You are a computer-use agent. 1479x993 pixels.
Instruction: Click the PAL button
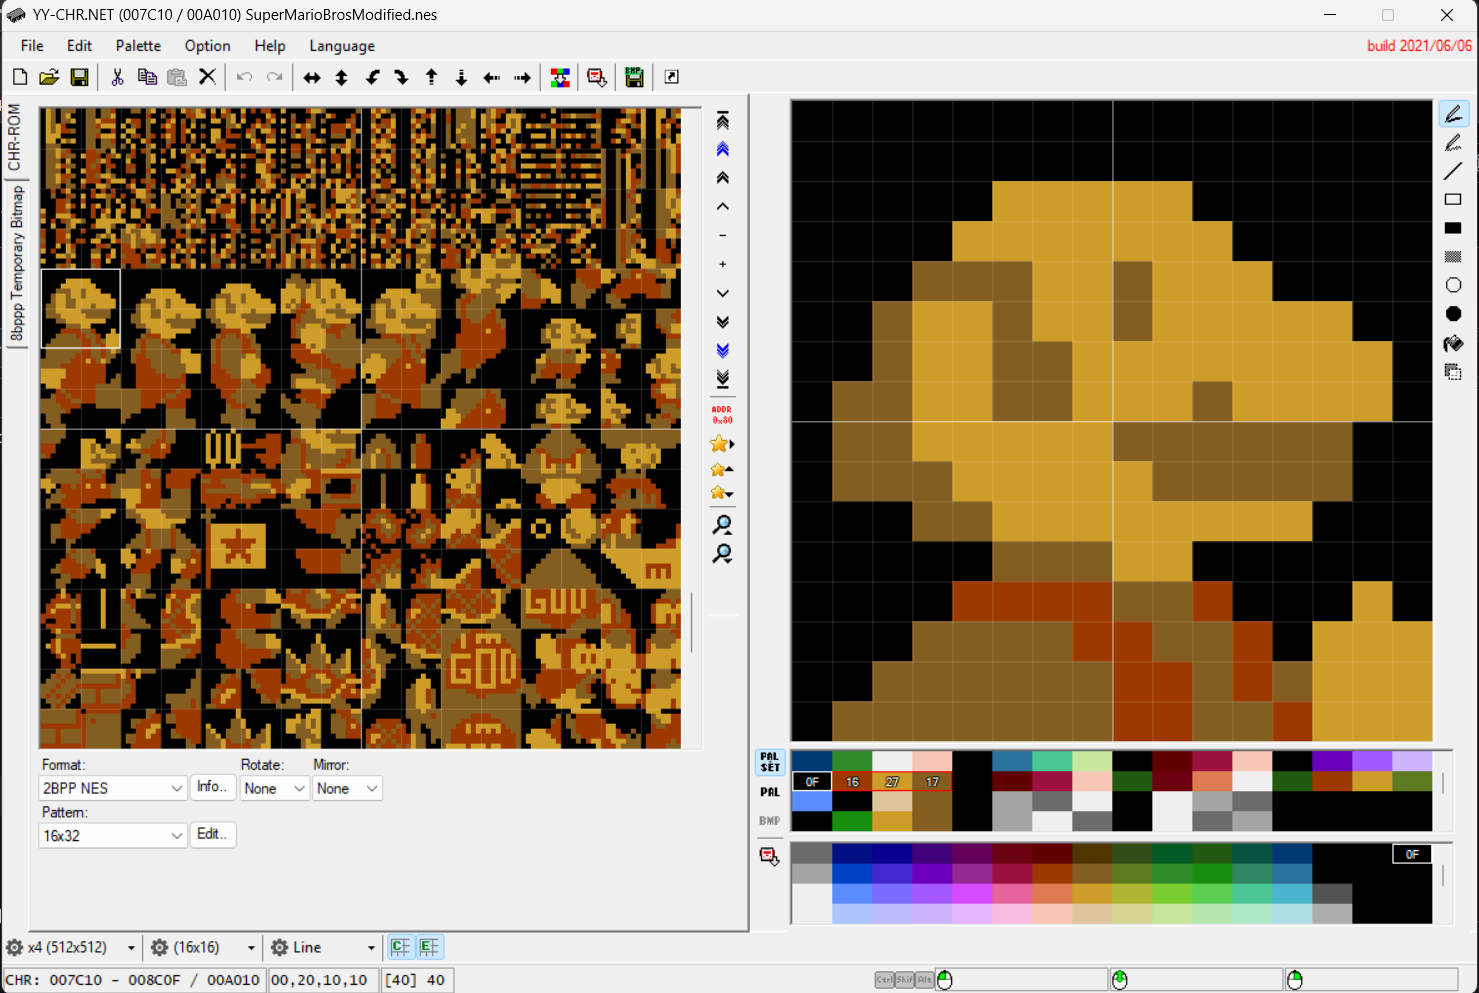tap(769, 792)
